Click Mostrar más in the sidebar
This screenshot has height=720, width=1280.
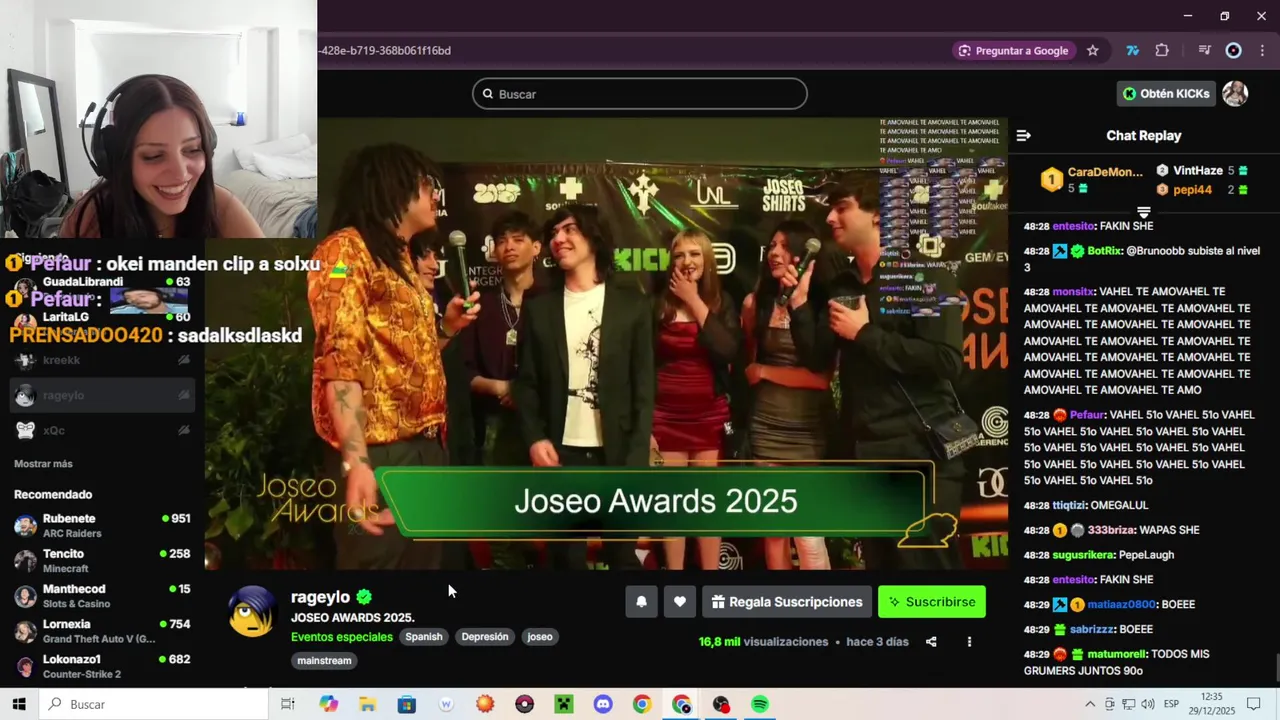[x=43, y=464]
